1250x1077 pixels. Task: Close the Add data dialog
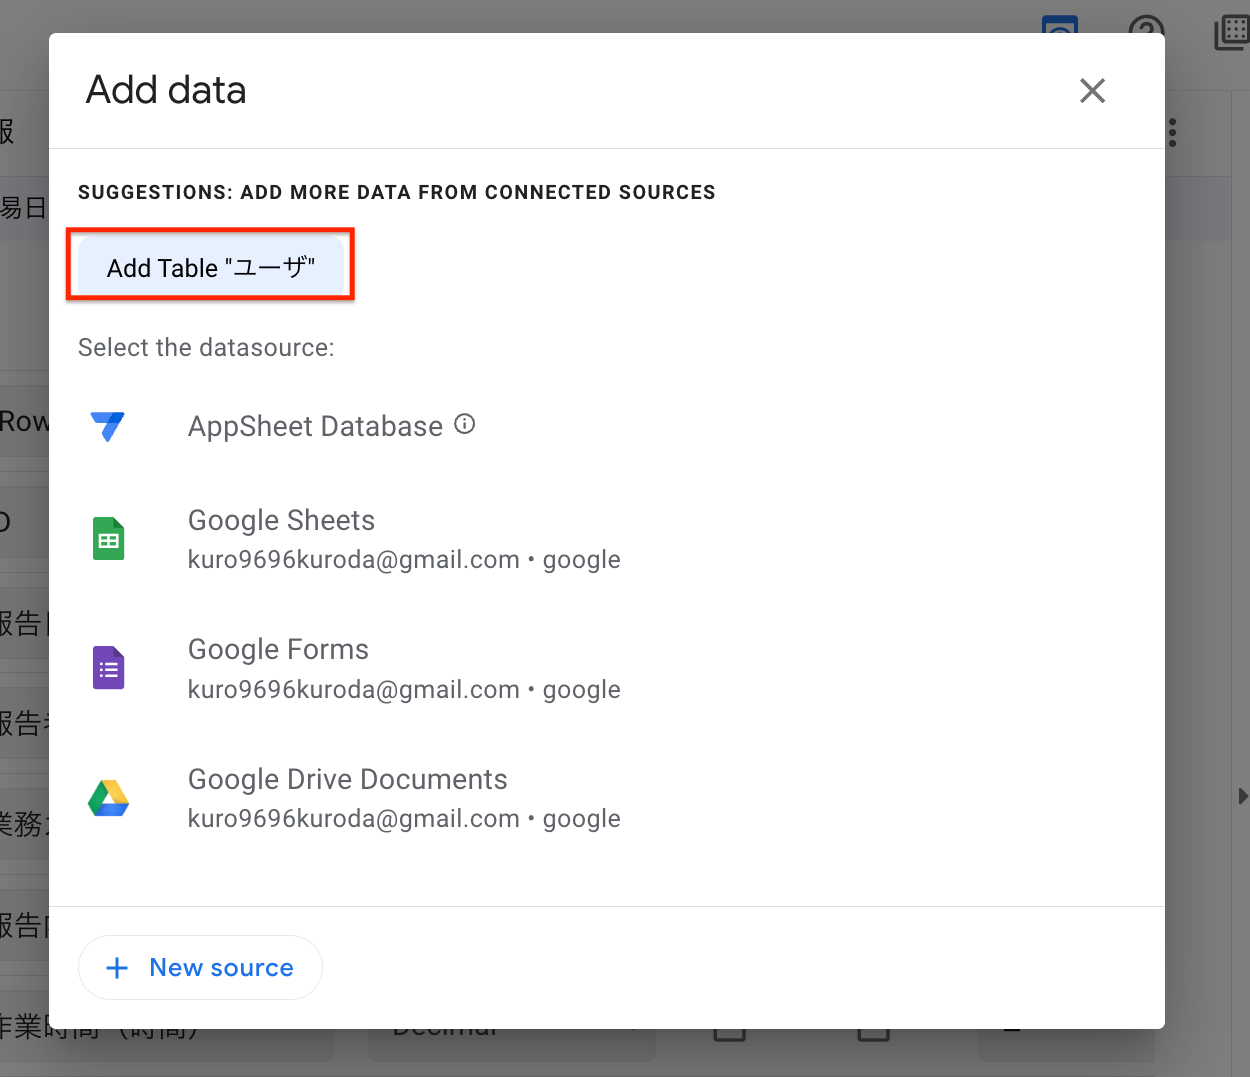pos(1092,91)
